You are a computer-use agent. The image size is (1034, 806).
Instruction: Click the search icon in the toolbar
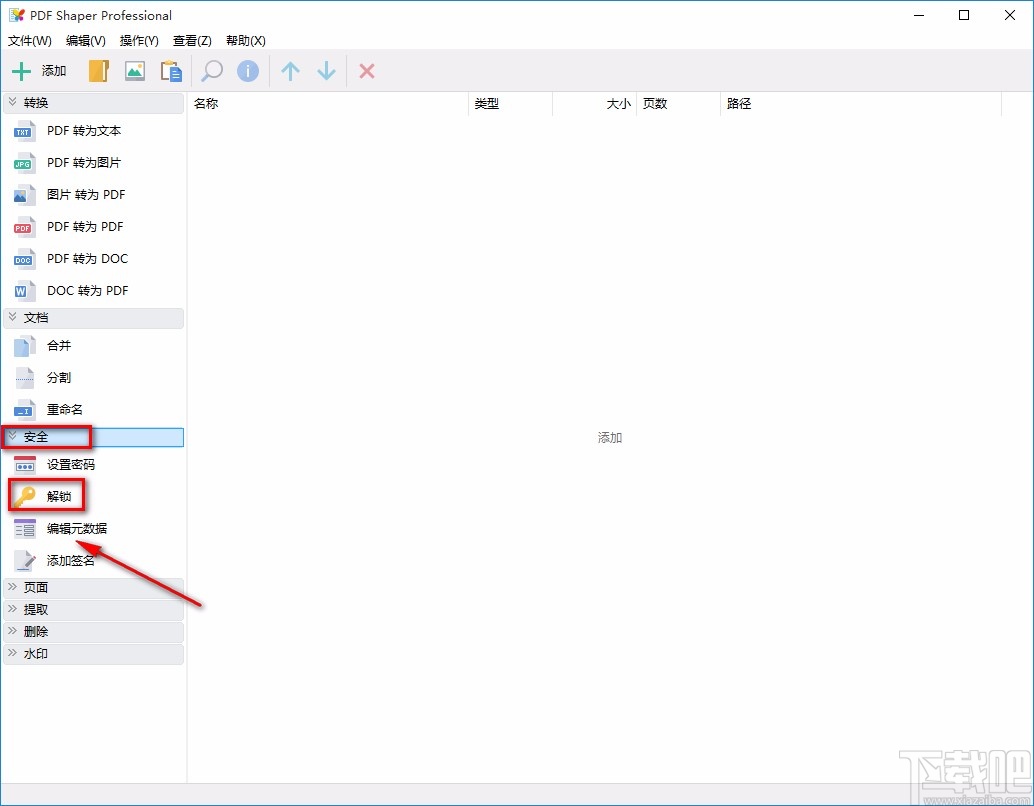(211, 71)
